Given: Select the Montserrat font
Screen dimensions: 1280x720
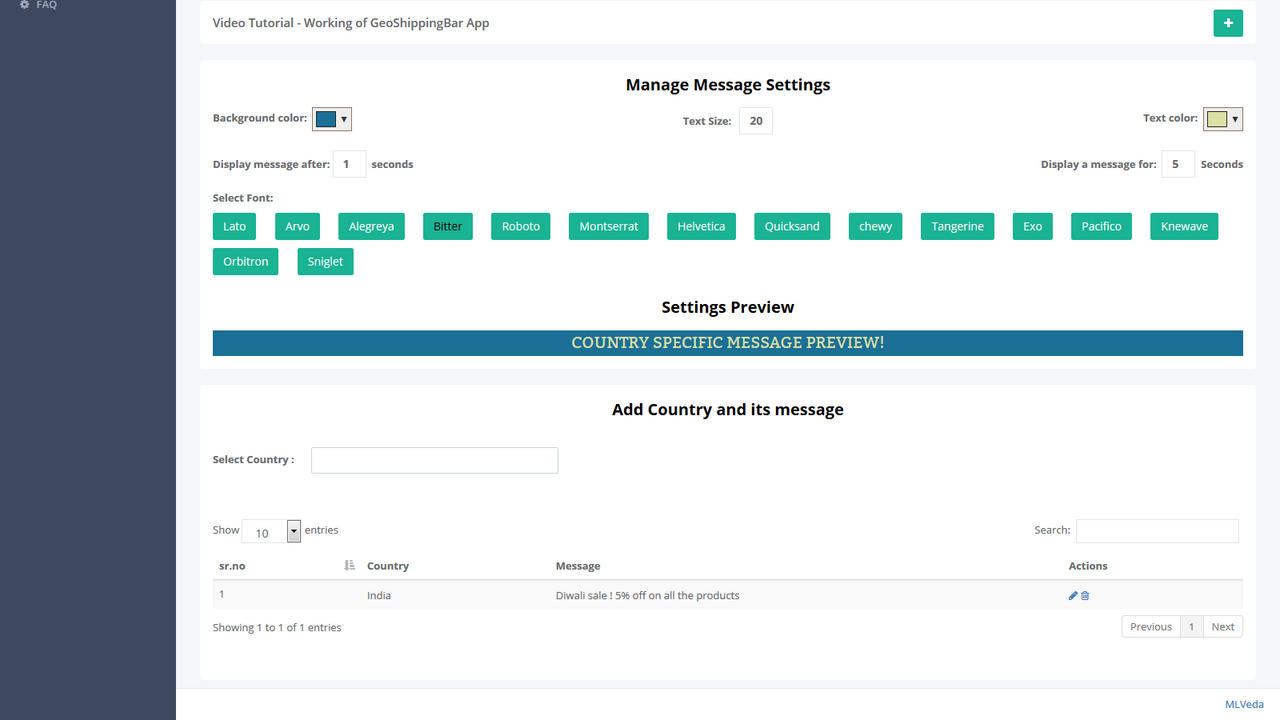Looking at the screenshot, I should pos(609,226).
